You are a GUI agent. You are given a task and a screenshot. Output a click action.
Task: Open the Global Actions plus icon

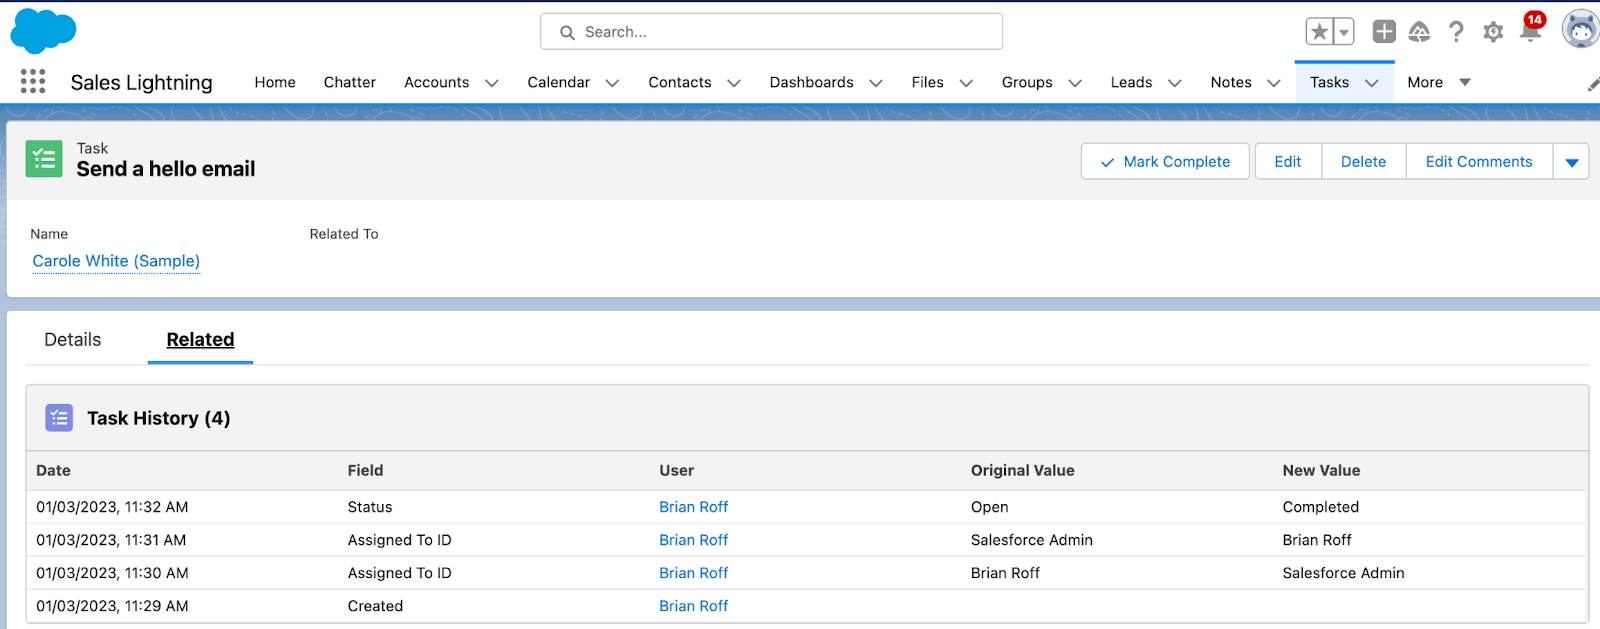pos(1384,32)
